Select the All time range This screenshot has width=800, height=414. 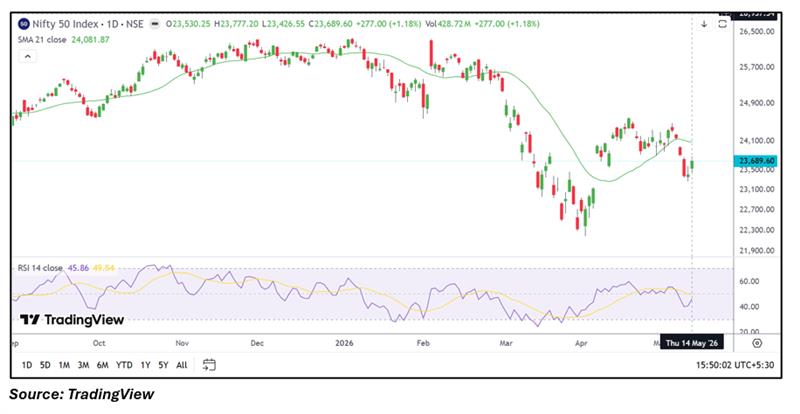point(182,365)
